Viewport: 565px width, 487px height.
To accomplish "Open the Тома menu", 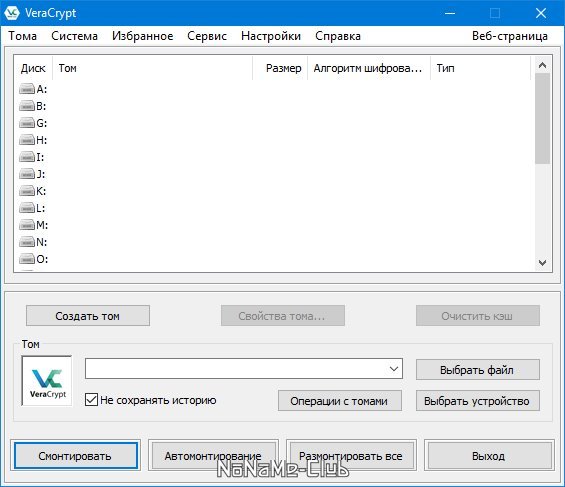I will coord(22,36).
